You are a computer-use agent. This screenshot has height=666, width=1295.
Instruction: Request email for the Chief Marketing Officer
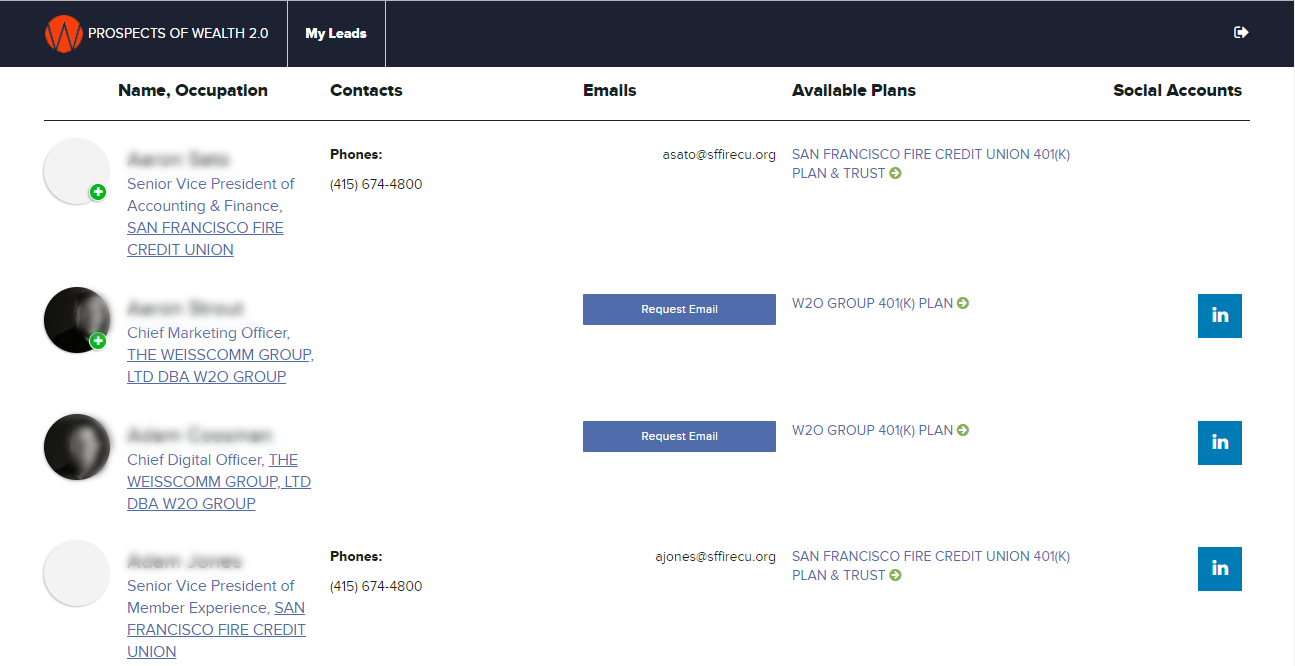click(x=679, y=309)
